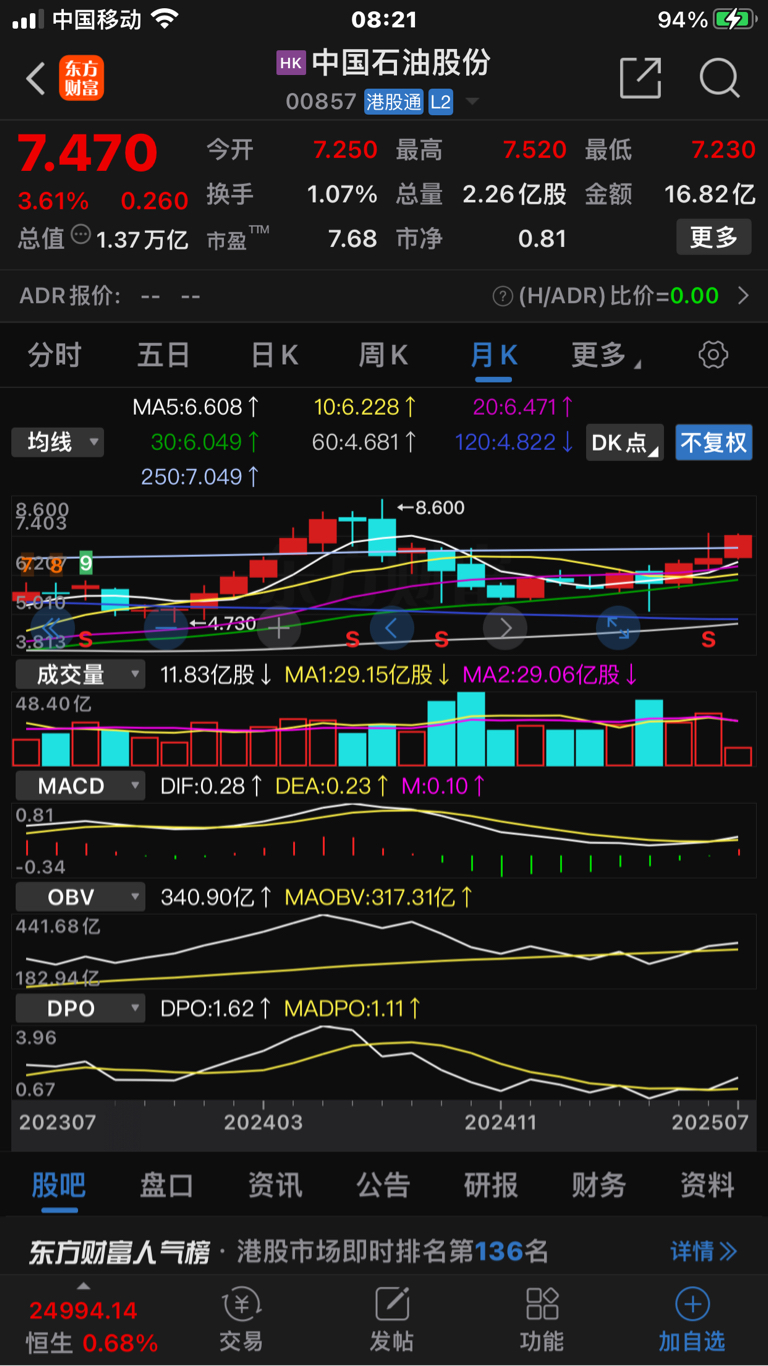Screen dimensions: 768x1366
Task: Tap the 更多 quote details button
Action: [714, 237]
